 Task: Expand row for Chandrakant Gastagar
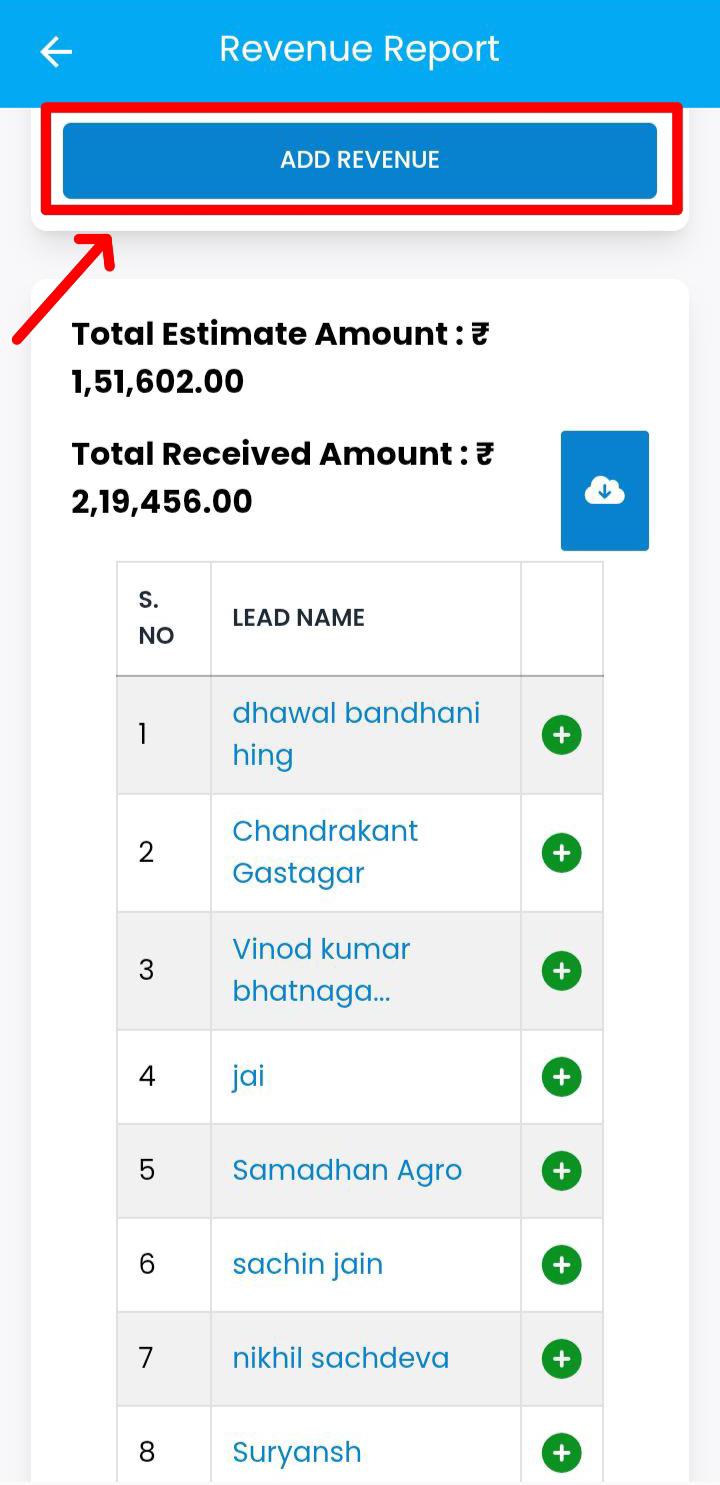point(561,853)
